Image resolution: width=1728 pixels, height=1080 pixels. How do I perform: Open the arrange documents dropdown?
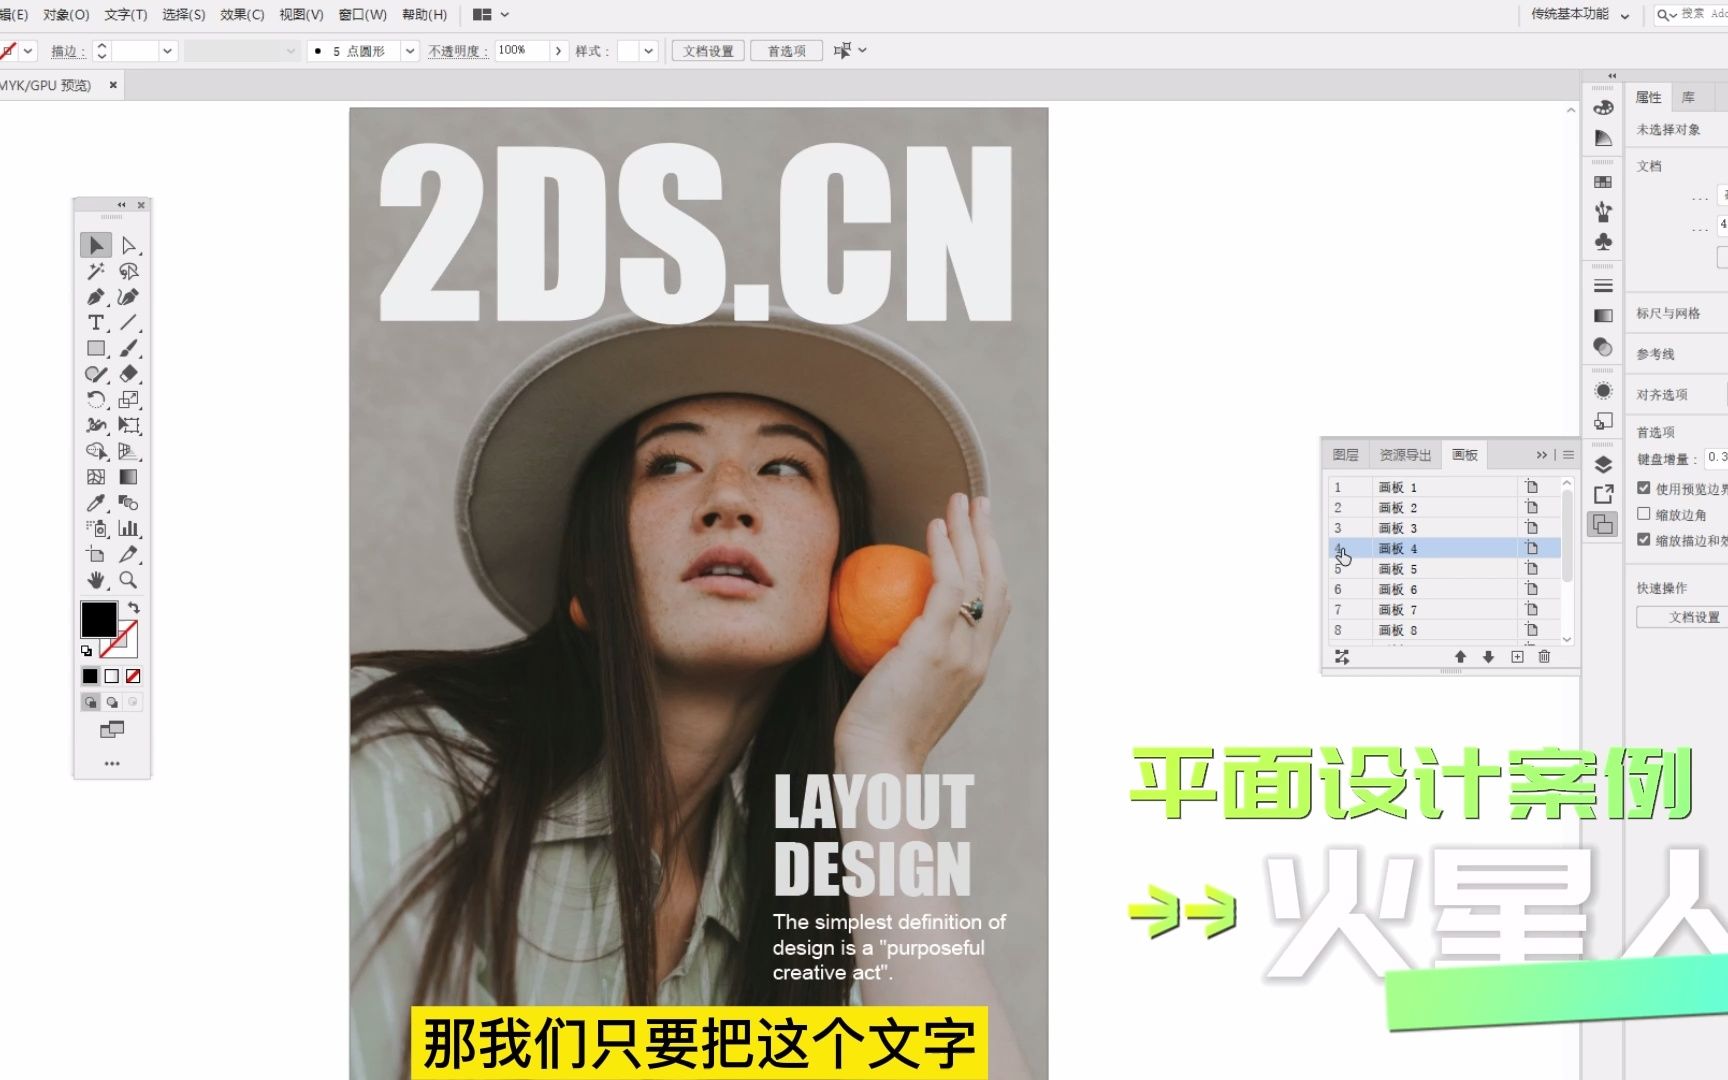point(491,15)
